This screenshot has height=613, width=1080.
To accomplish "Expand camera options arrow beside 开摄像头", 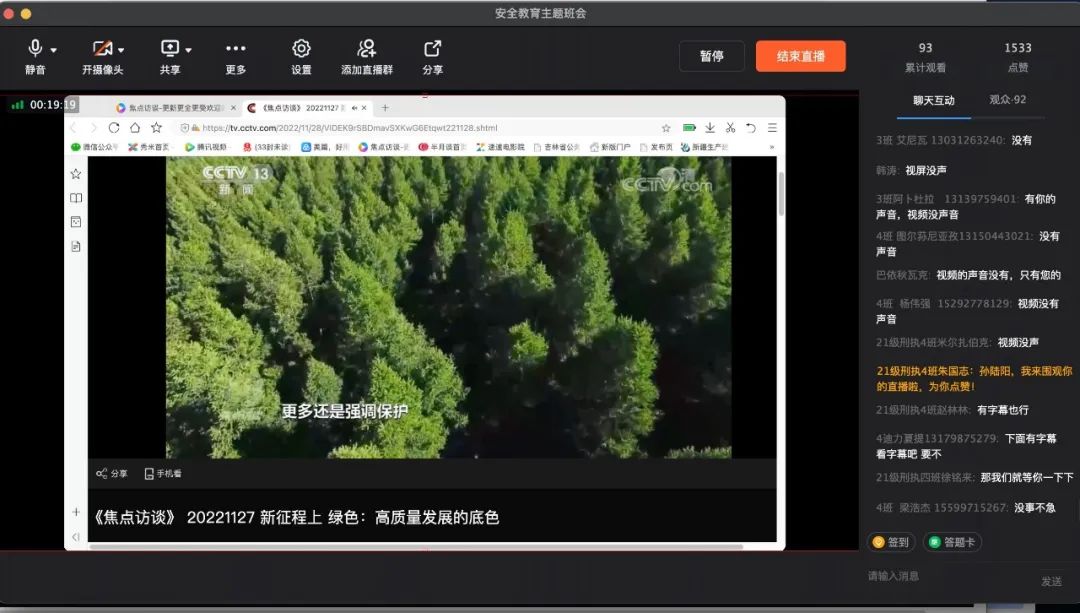I will [121, 50].
